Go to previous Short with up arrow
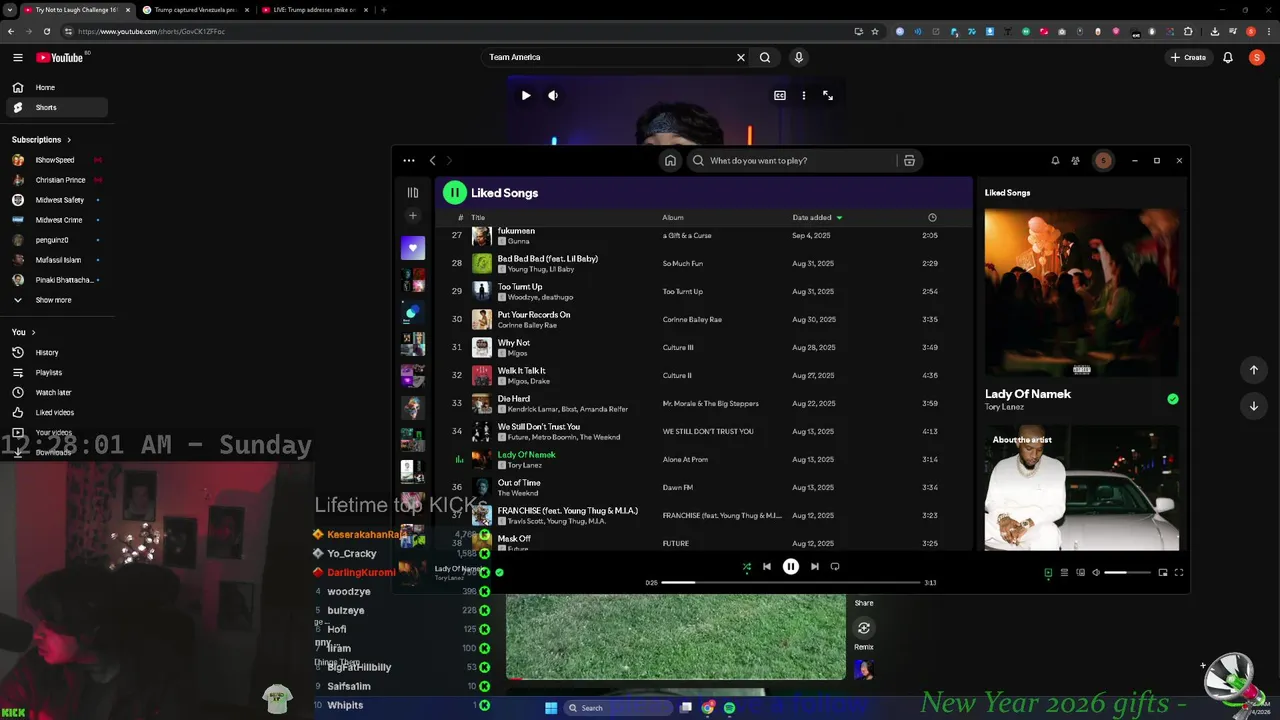Viewport: 1280px width, 720px height. pyautogui.click(x=1254, y=370)
